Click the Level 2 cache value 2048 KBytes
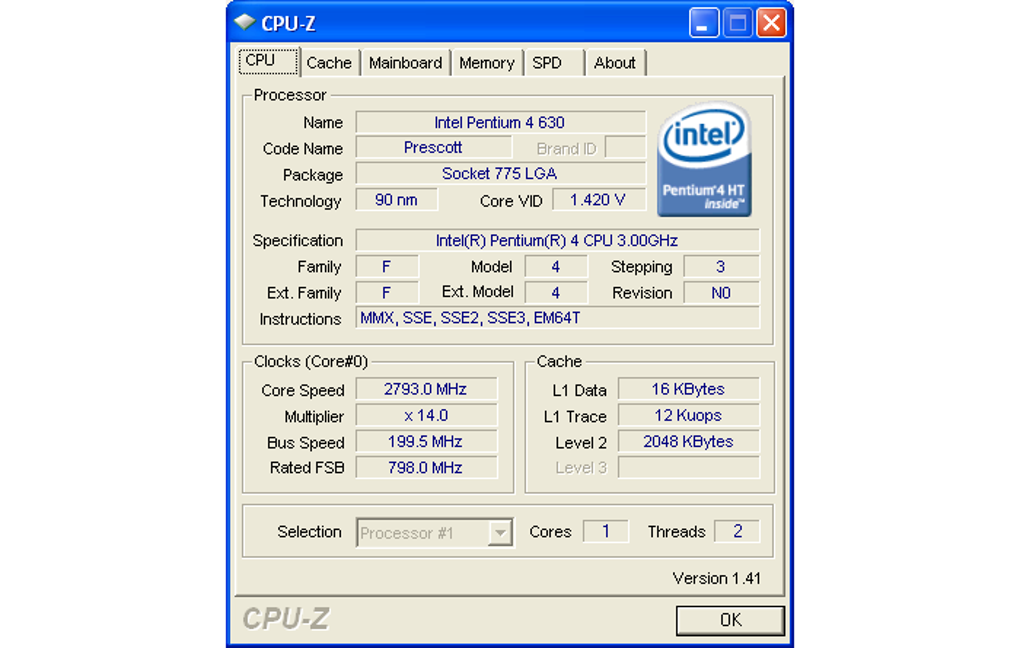The width and height of the screenshot is (1020, 648). coord(688,441)
